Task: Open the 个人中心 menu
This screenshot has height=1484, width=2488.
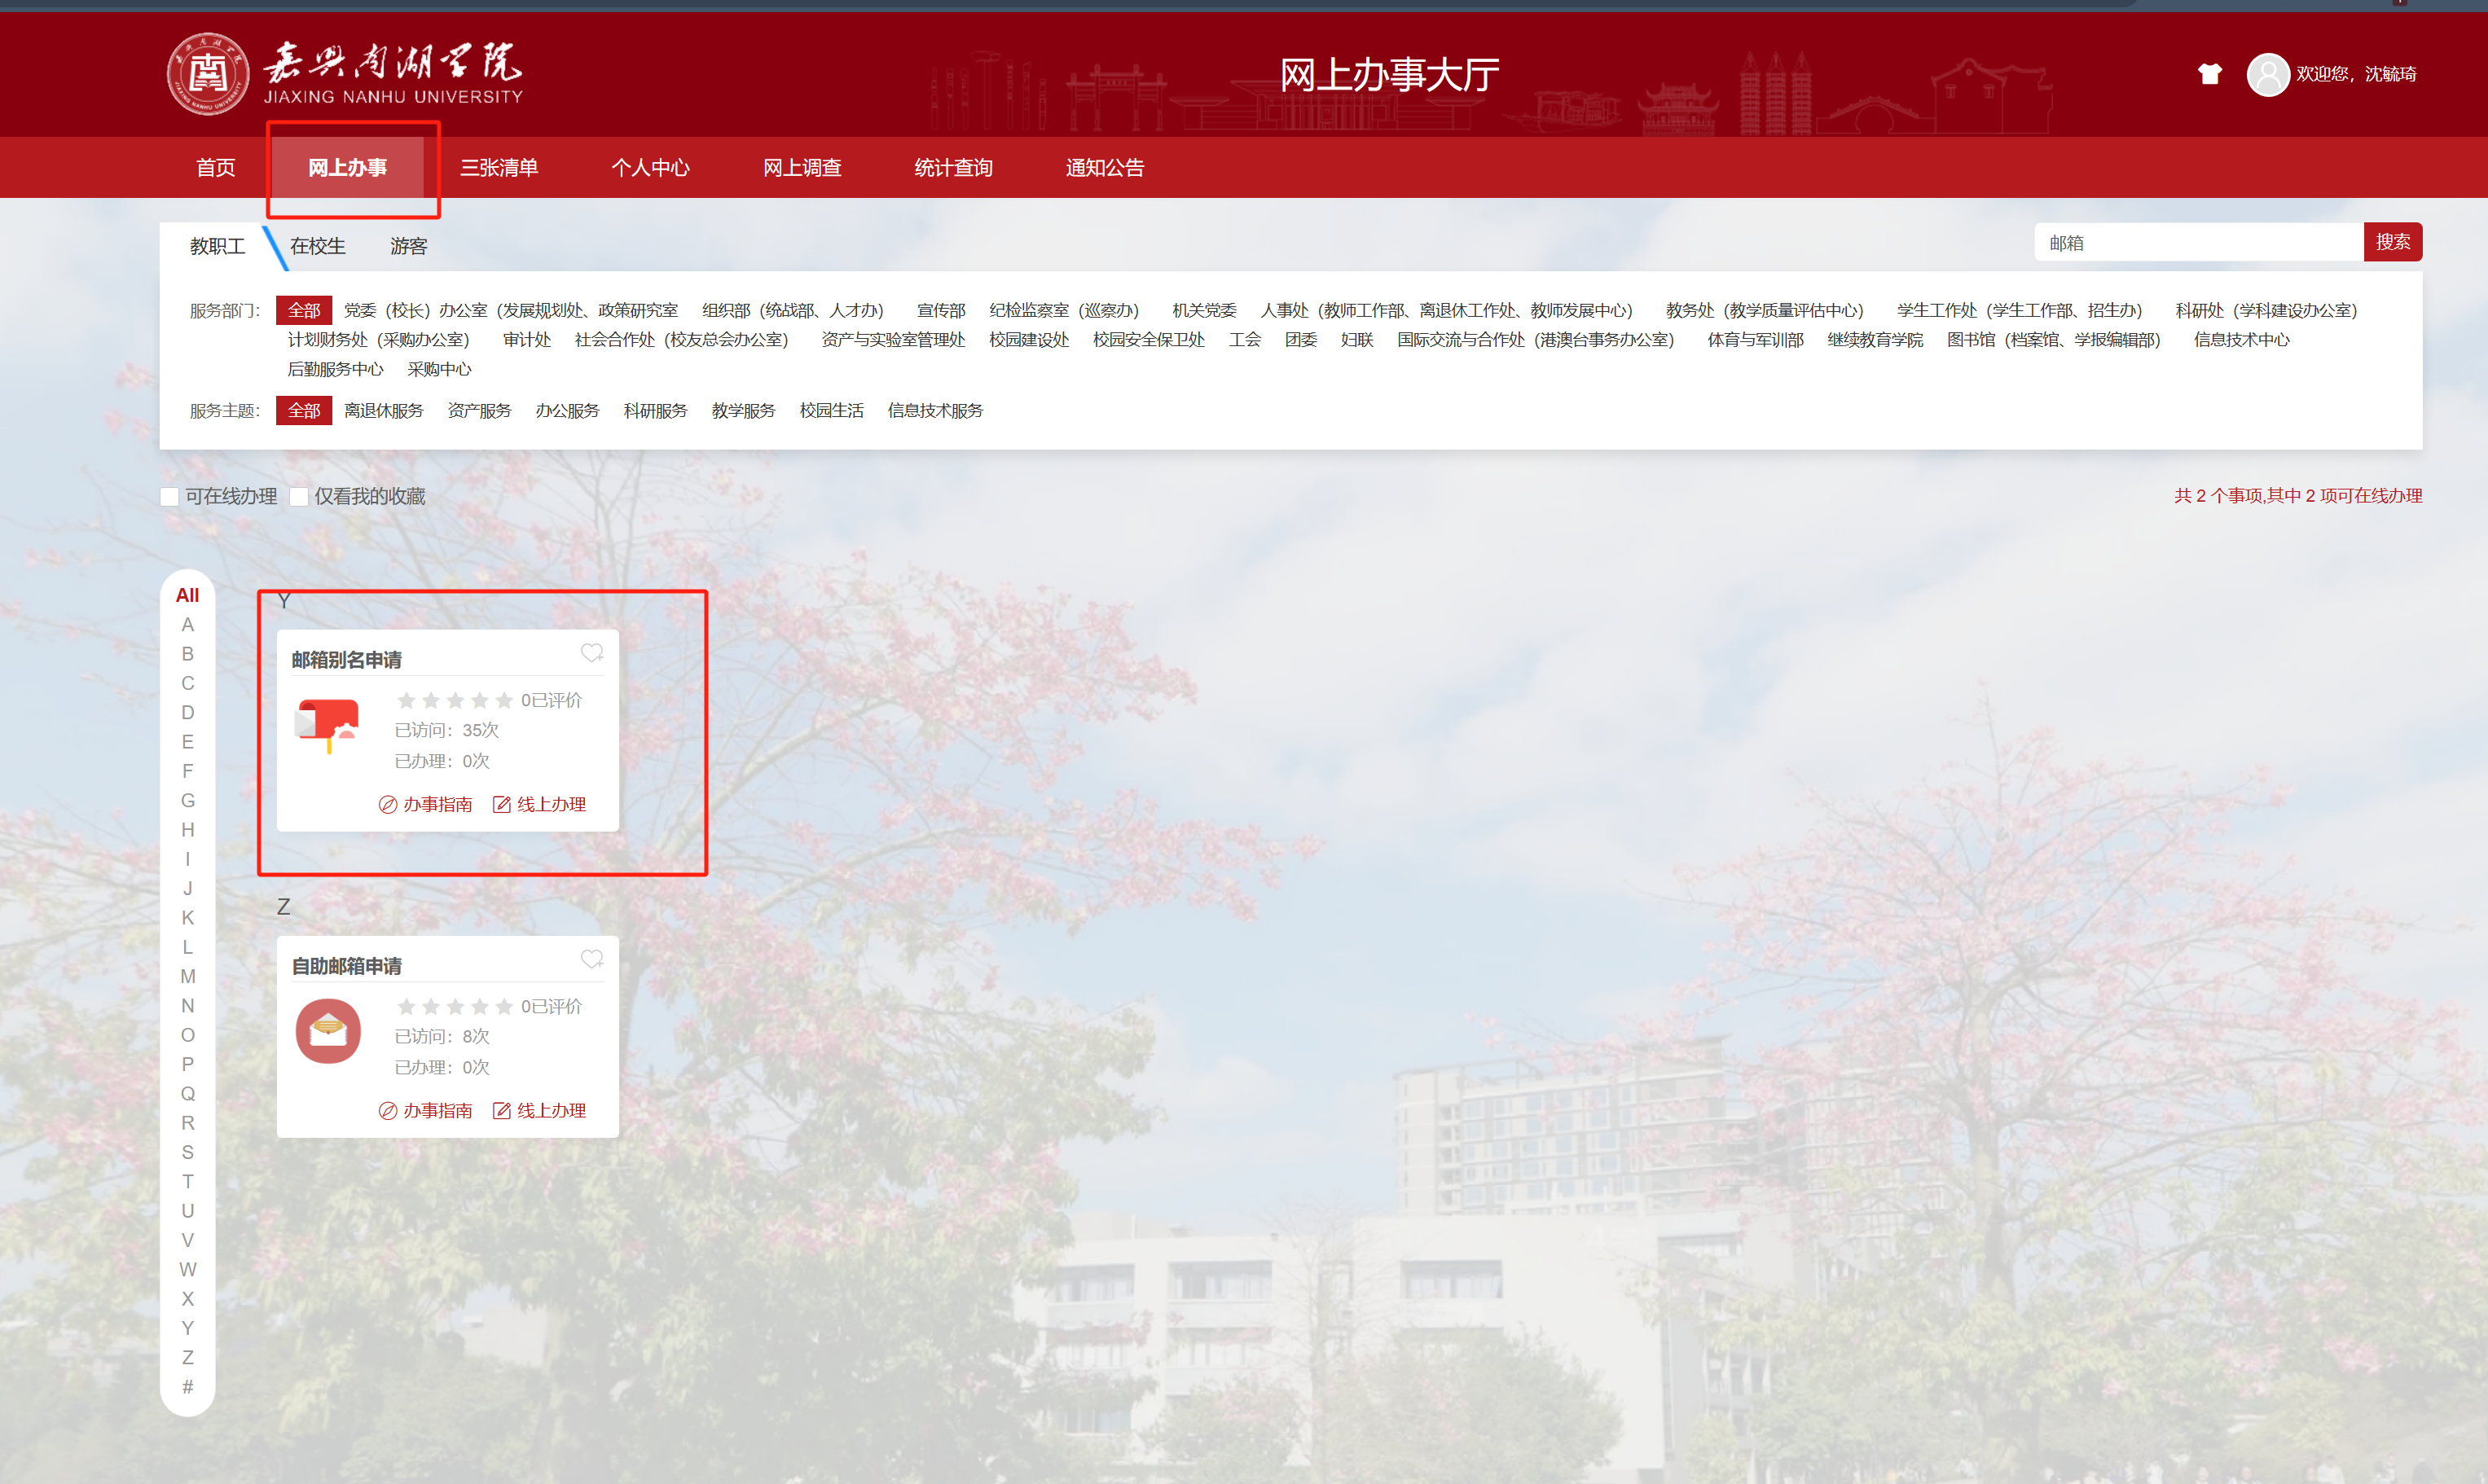Action: [x=650, y=168]
